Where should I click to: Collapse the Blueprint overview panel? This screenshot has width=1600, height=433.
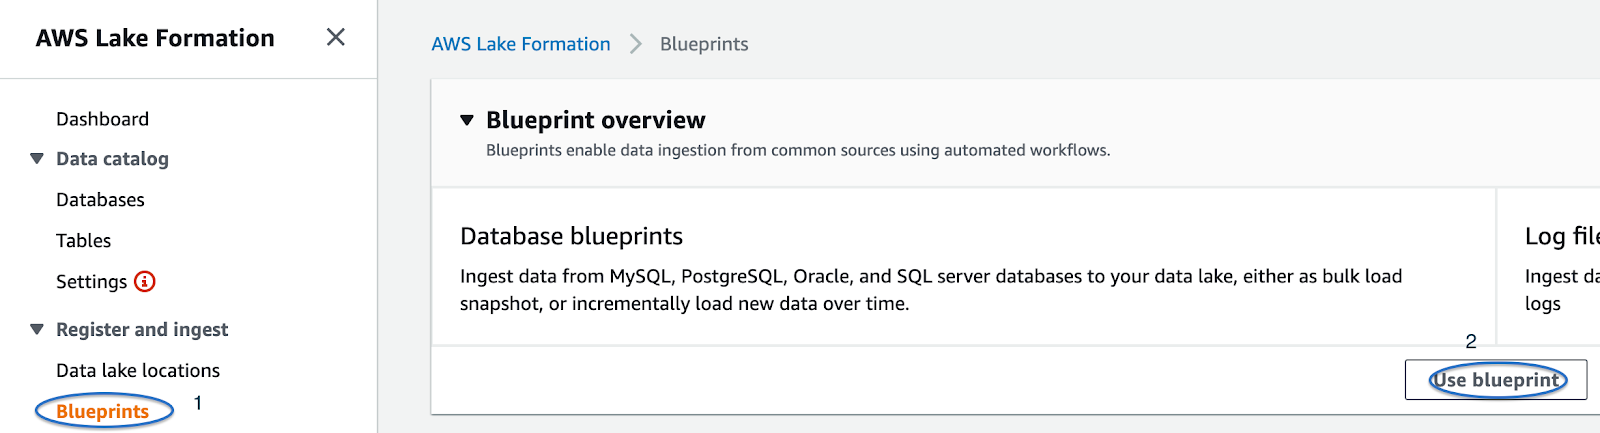click(467, 120)
